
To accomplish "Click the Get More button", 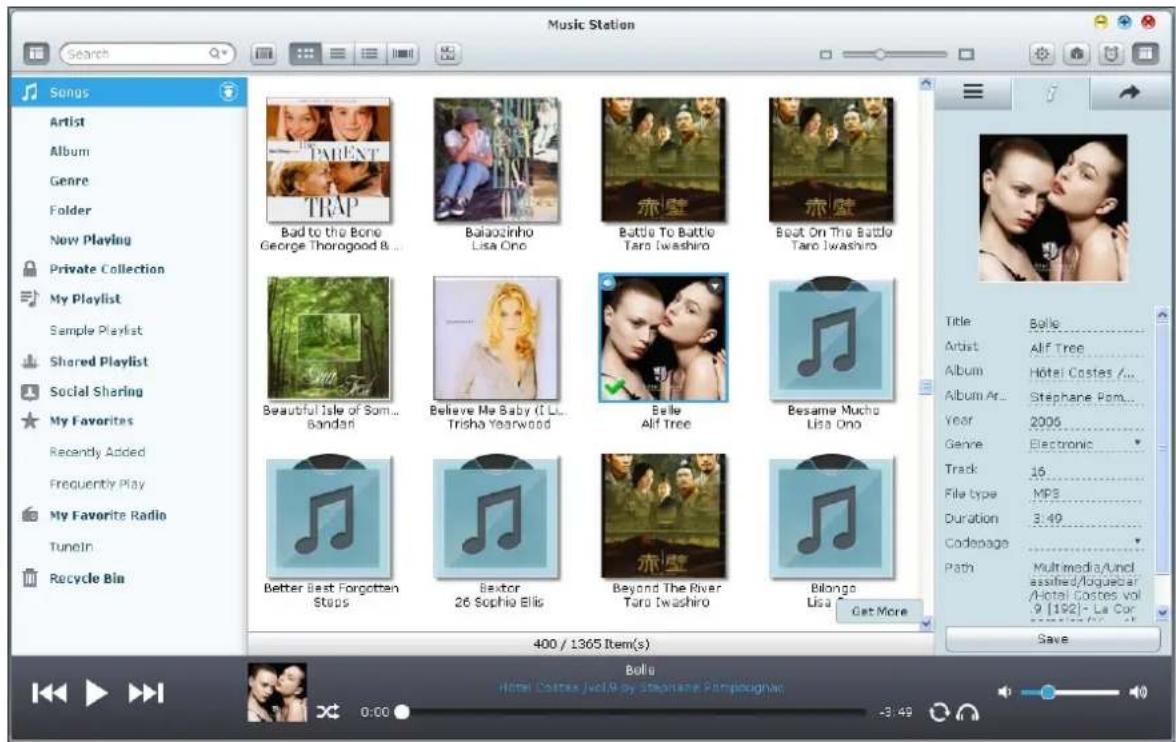I will click(879, 611).
